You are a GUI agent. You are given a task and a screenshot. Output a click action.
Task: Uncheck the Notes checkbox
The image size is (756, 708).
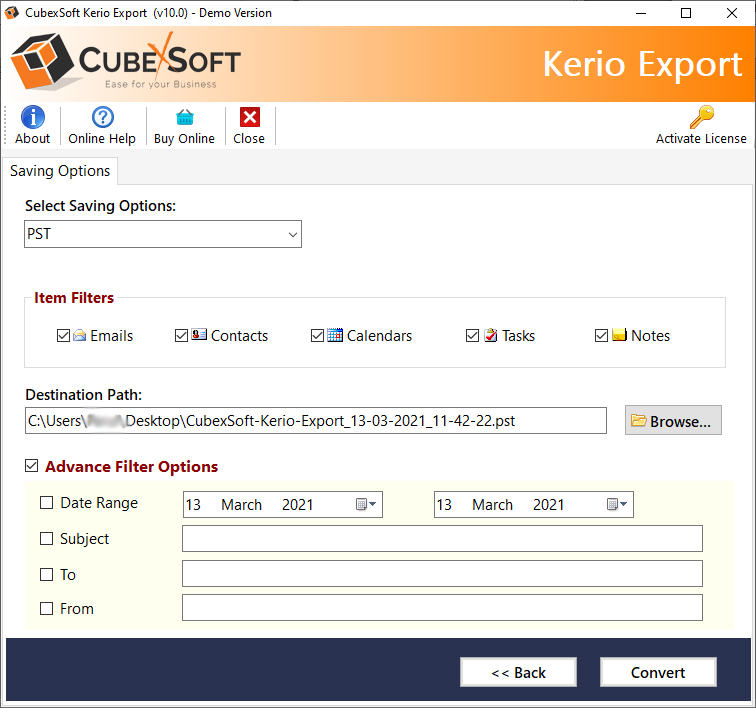[x=601, y=335]
